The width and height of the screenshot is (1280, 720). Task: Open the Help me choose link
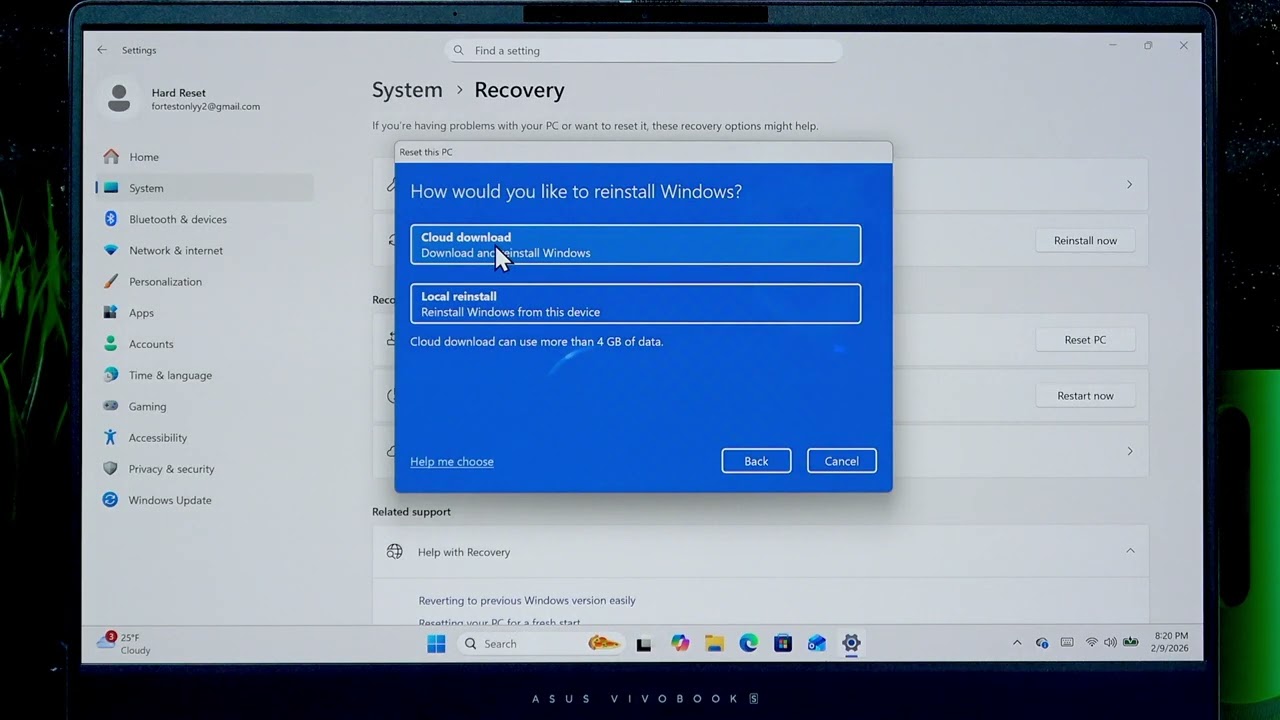pyautogui.click(x=452, y=462)
